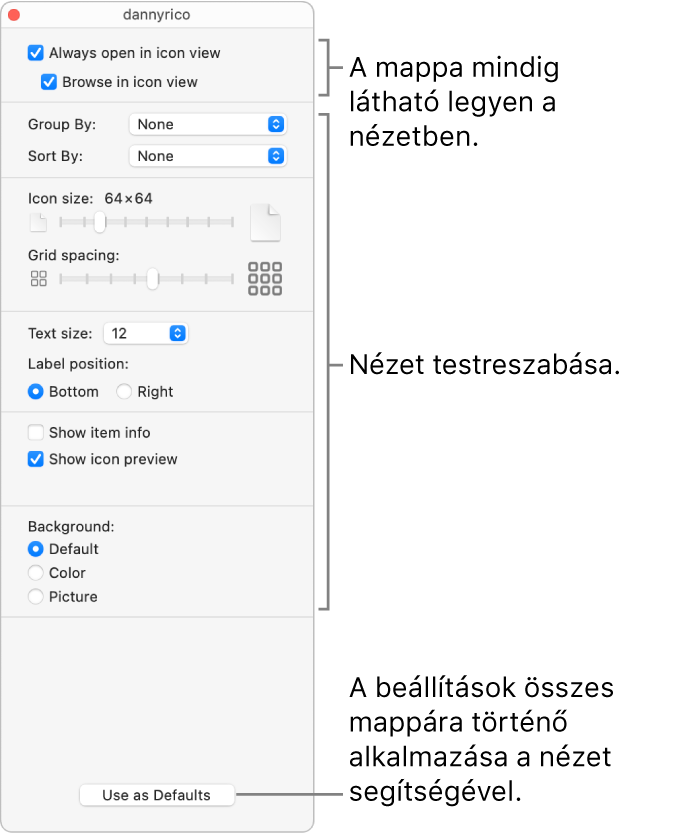This screenshot has width=673, height=835.
Task: Select Bottom label position radio button
Action: pos(36,392)
